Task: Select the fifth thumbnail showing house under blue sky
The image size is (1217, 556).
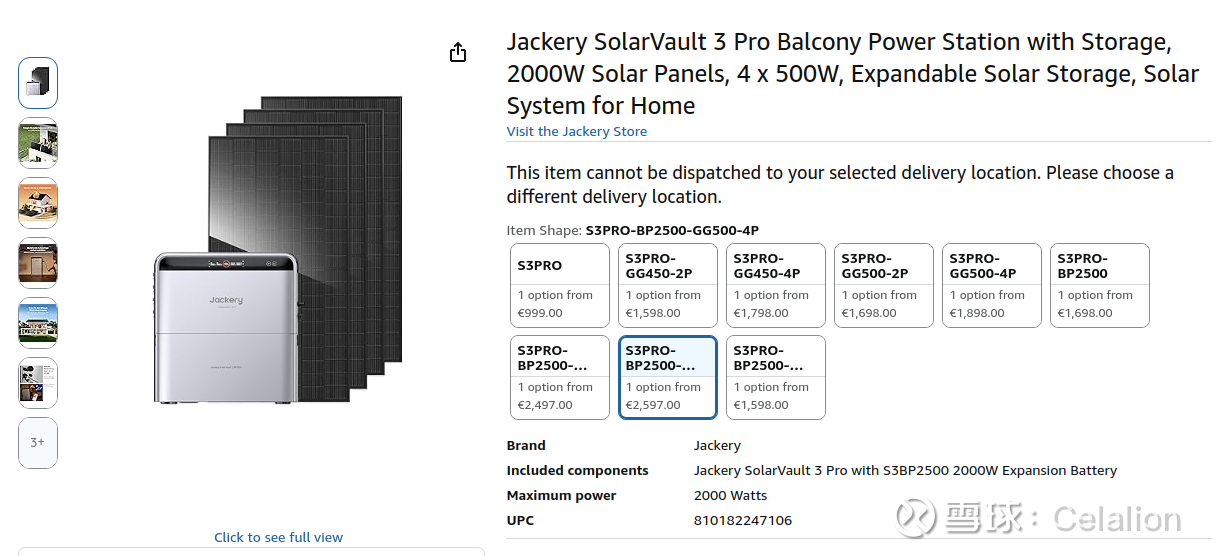Action: [x=38, y=323]
